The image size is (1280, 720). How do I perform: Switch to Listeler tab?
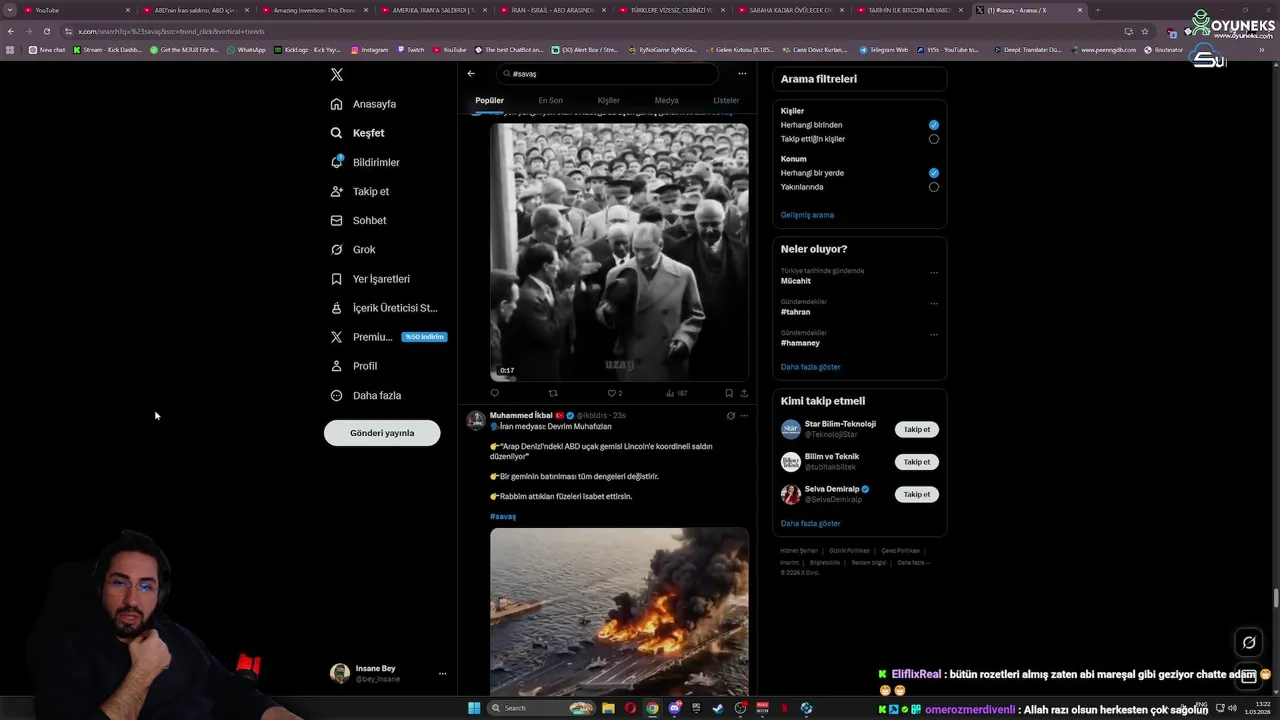726,100
